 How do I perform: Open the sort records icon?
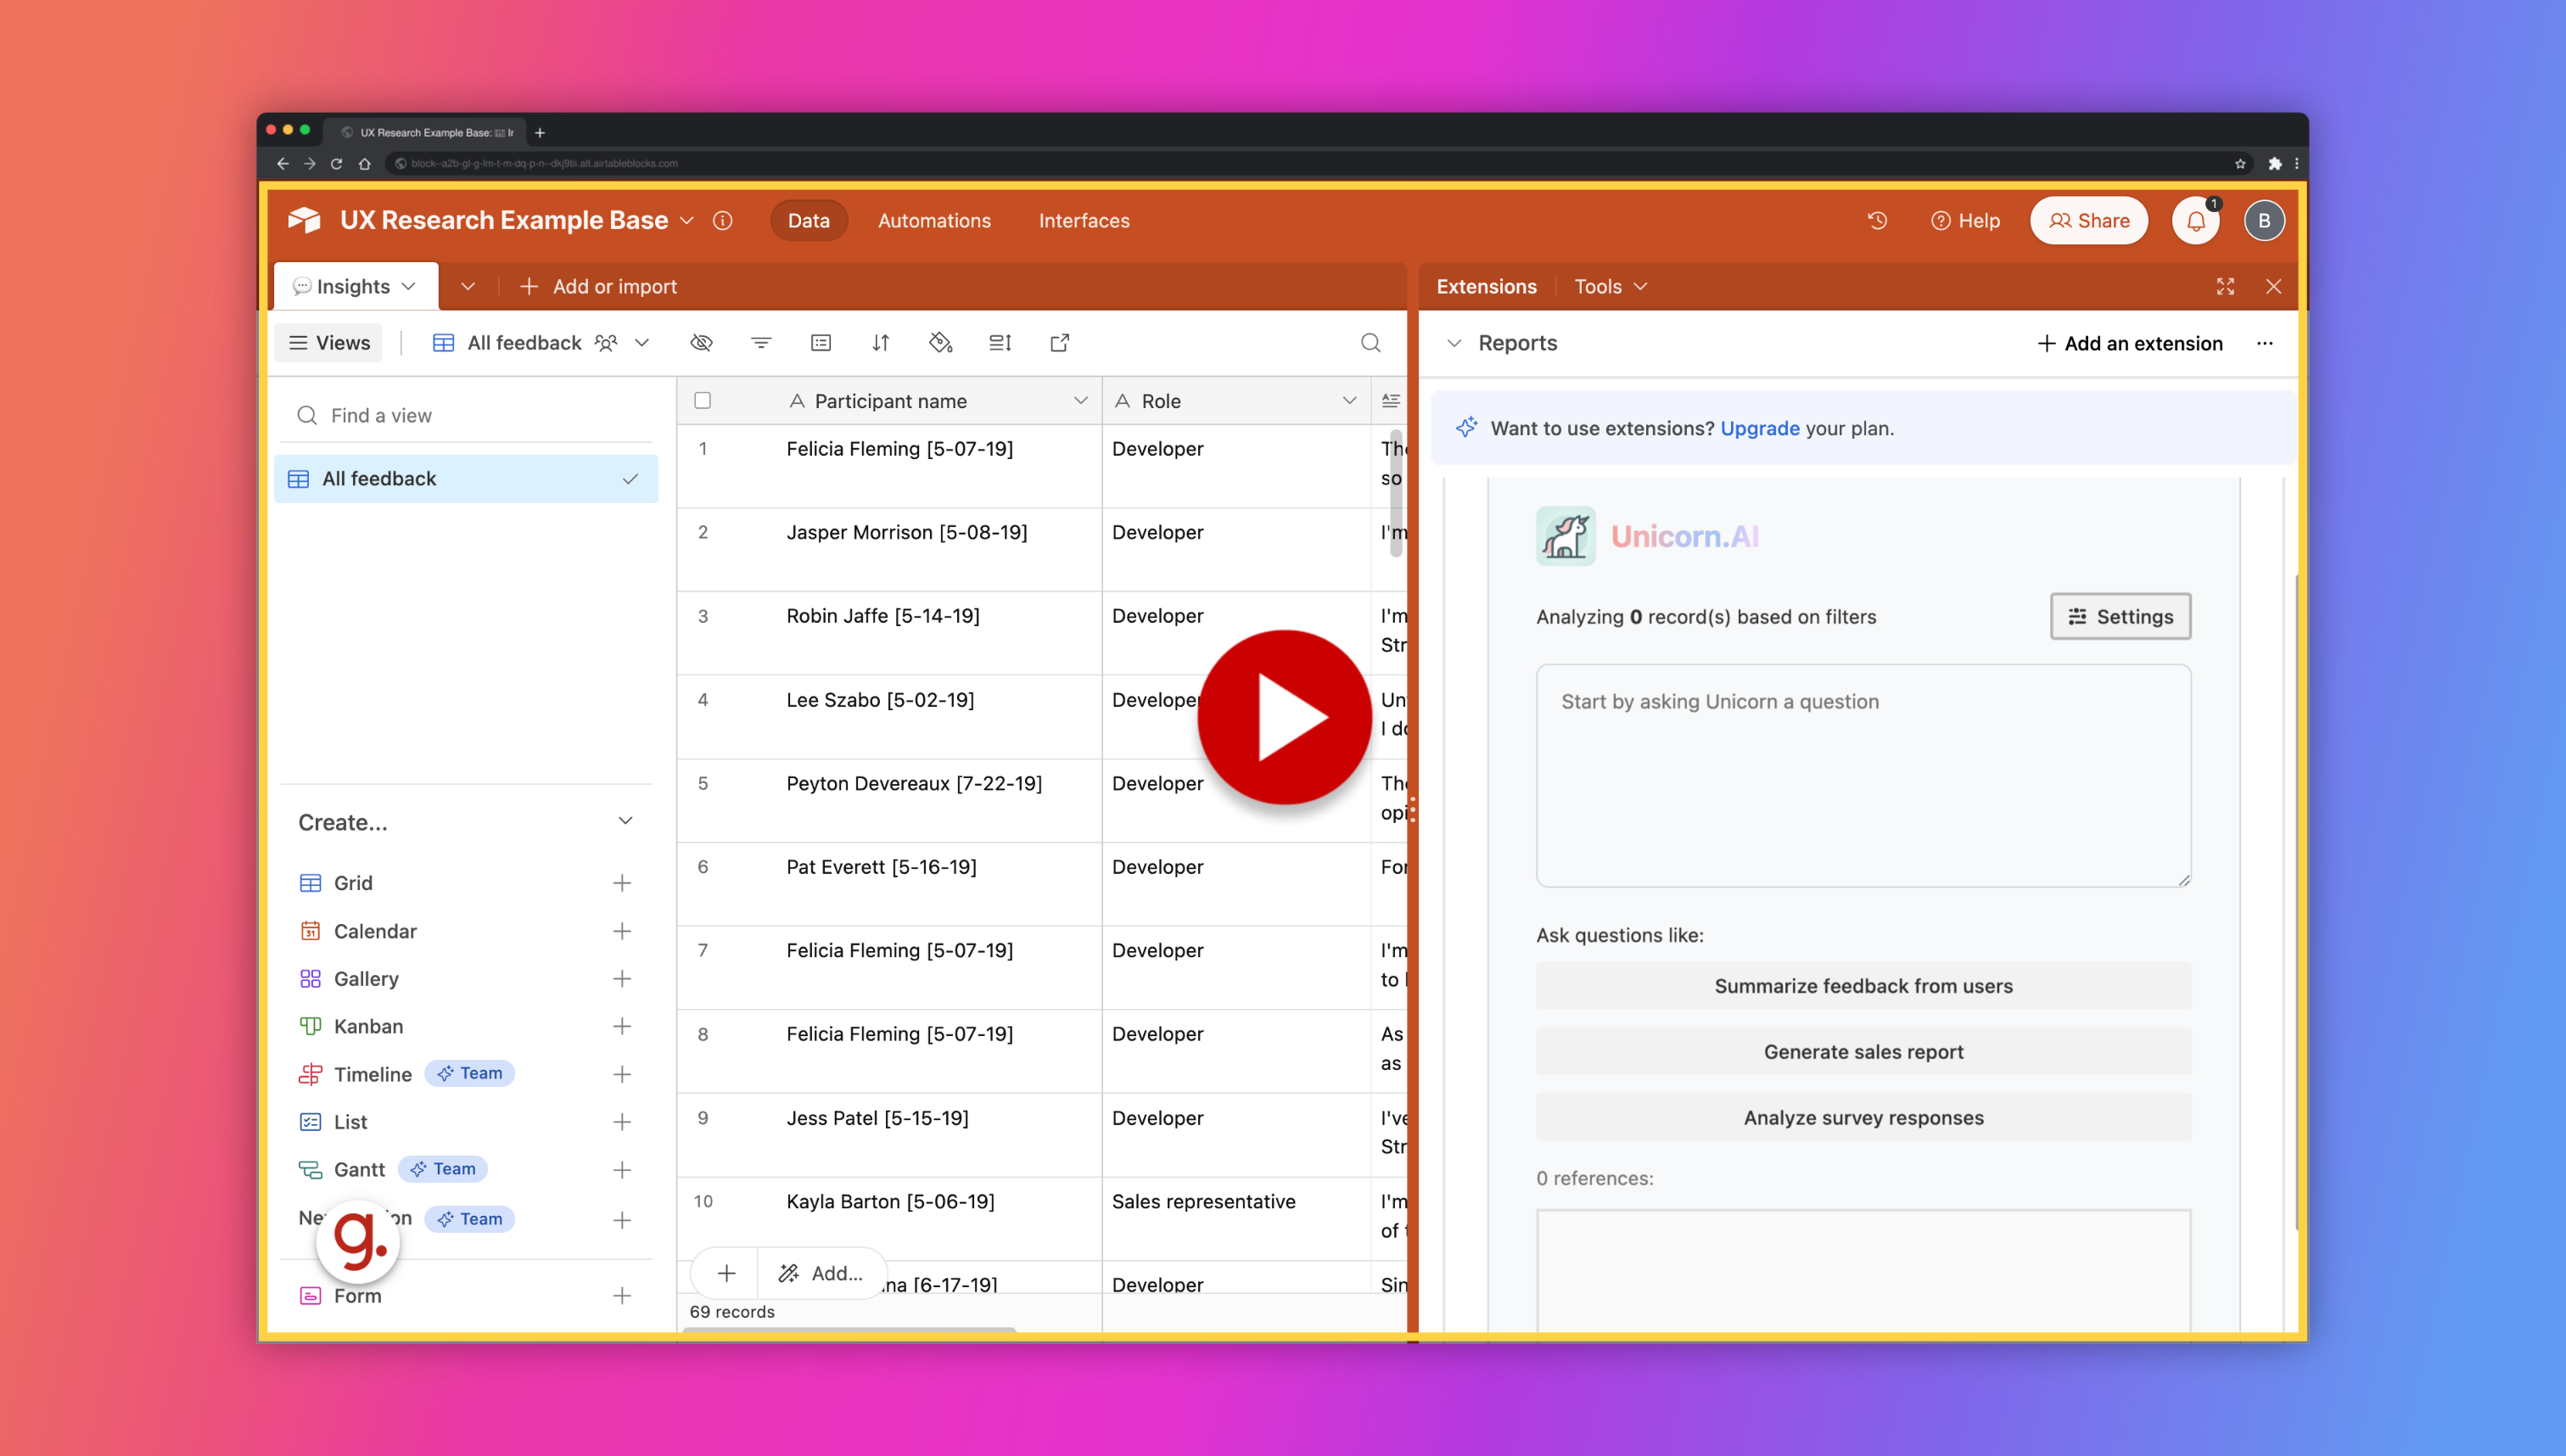880,343
